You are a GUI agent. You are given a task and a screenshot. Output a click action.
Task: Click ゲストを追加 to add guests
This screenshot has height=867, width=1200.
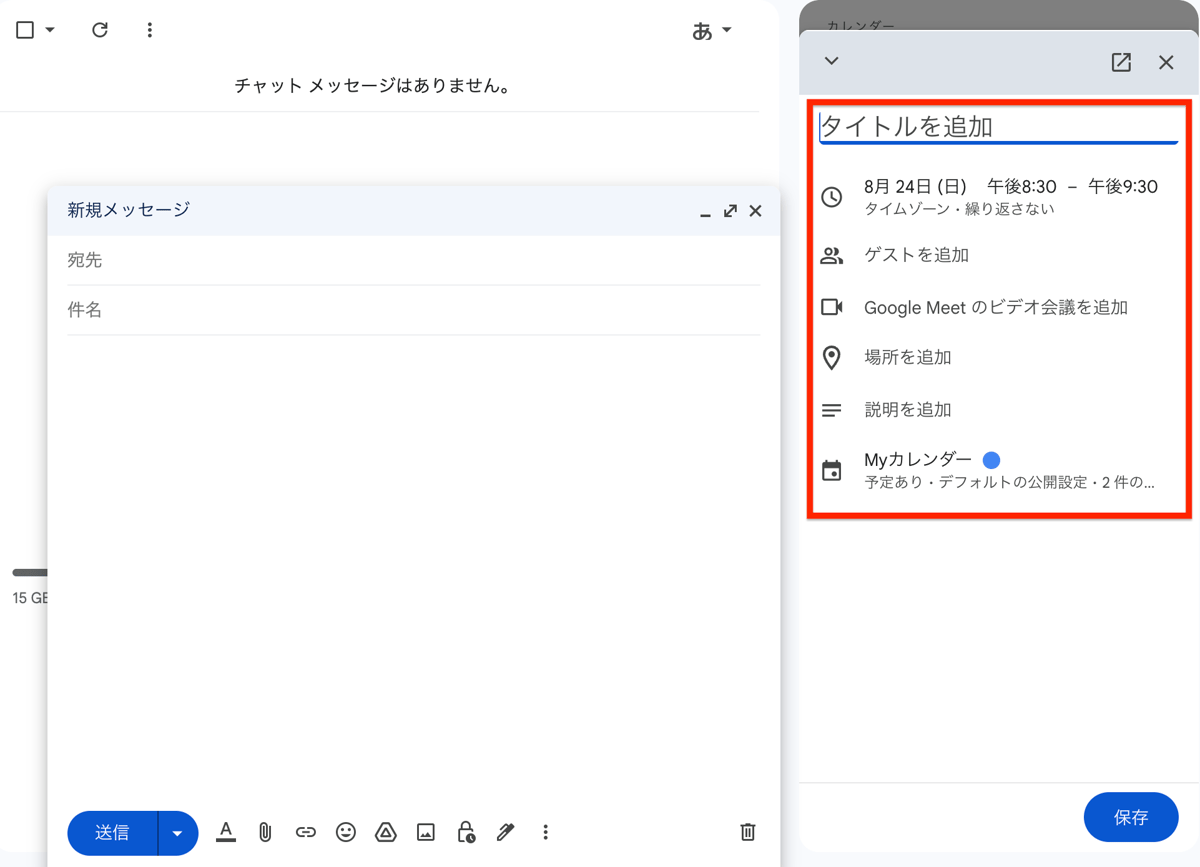[916, 255]
